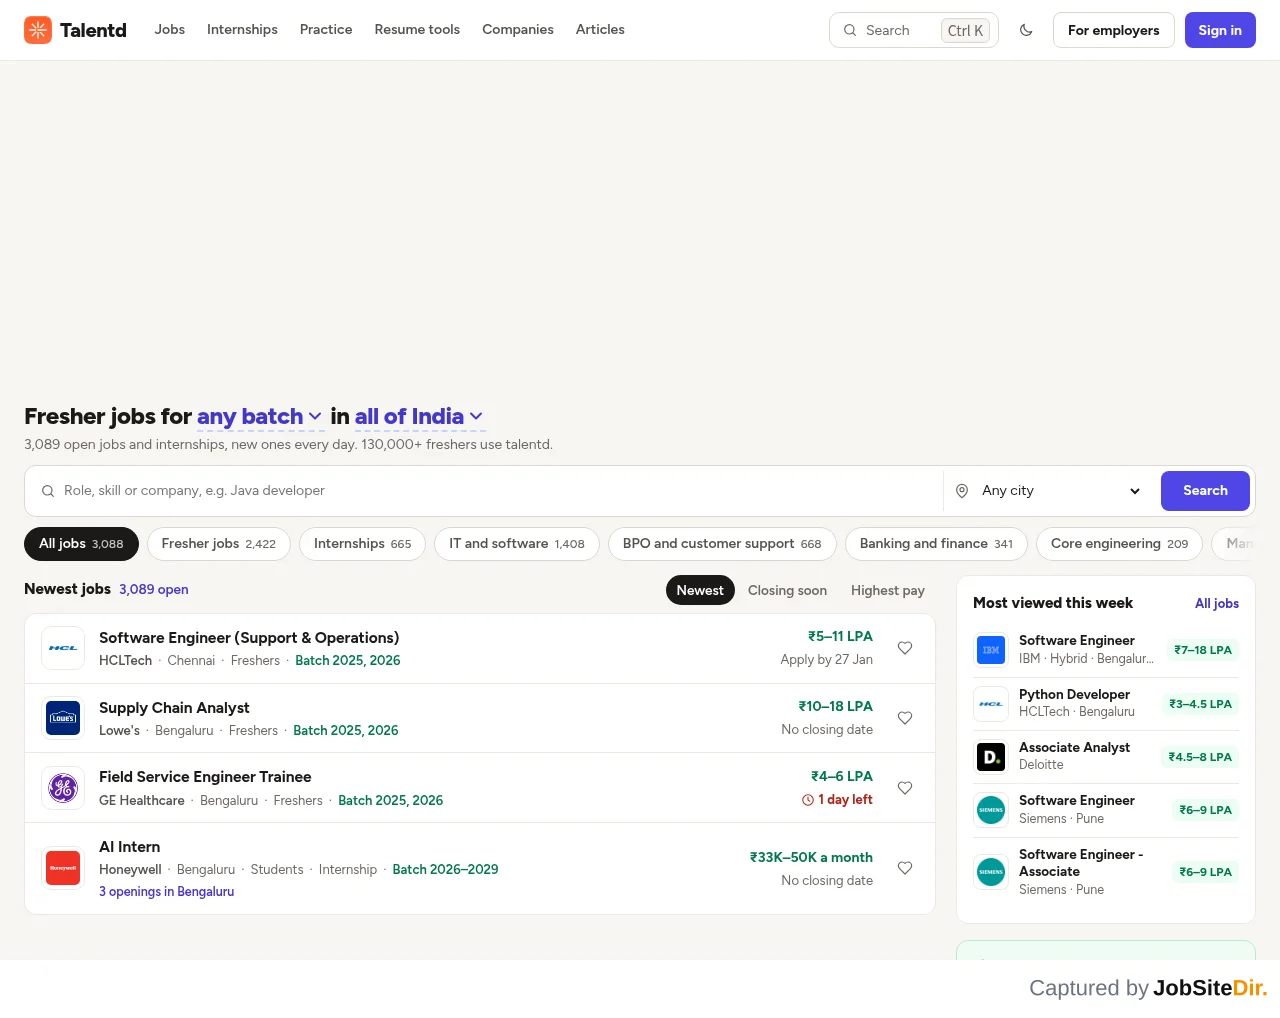Open the For employers page
Viewport: 1280px width, 1018px height.
point(1114,30)
